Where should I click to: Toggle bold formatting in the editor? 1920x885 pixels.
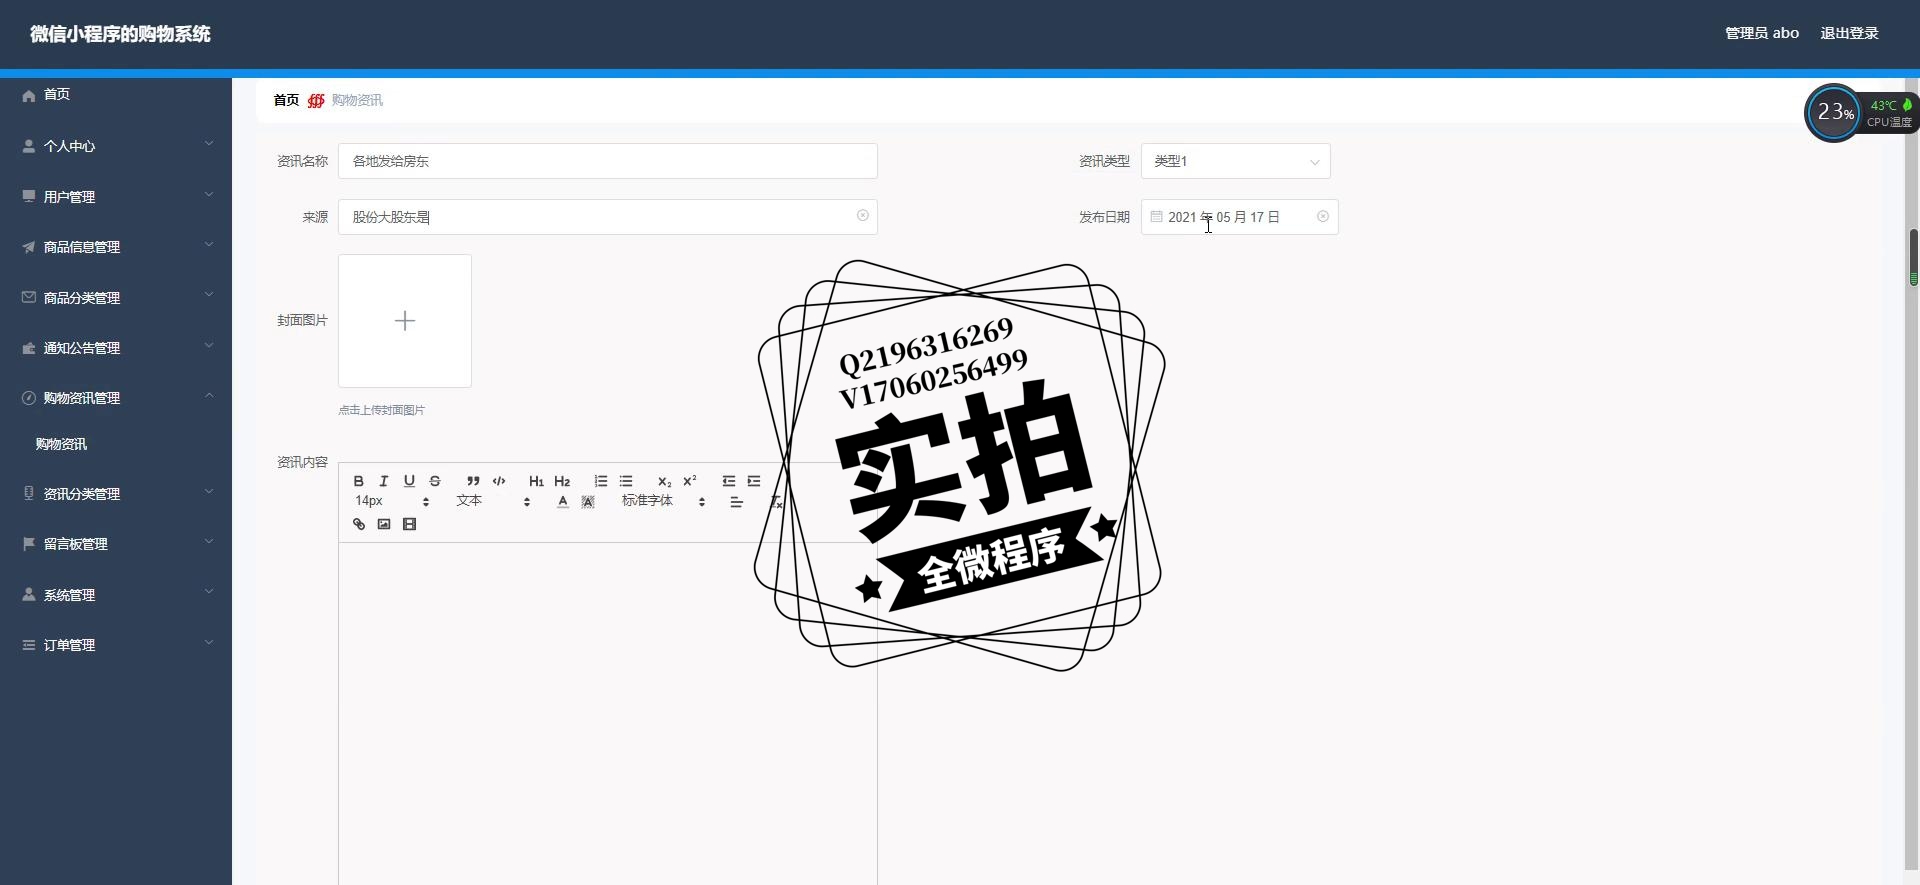[358, 481]
